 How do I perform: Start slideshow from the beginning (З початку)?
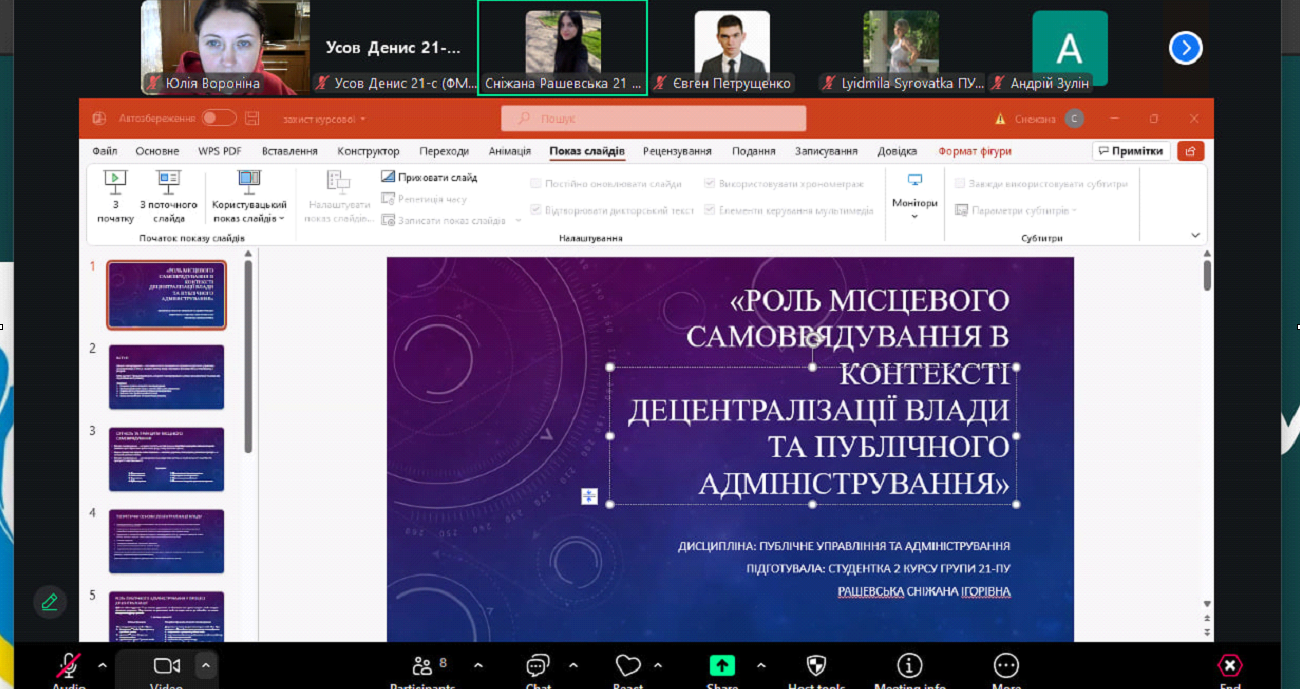point(115,195)
